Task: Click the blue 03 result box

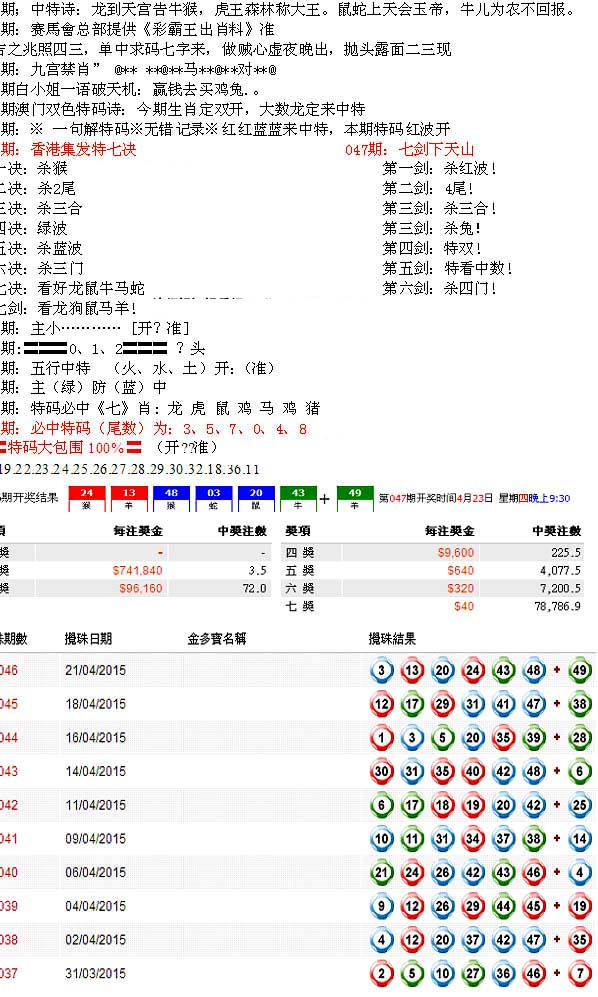Action: pos(214,498)
